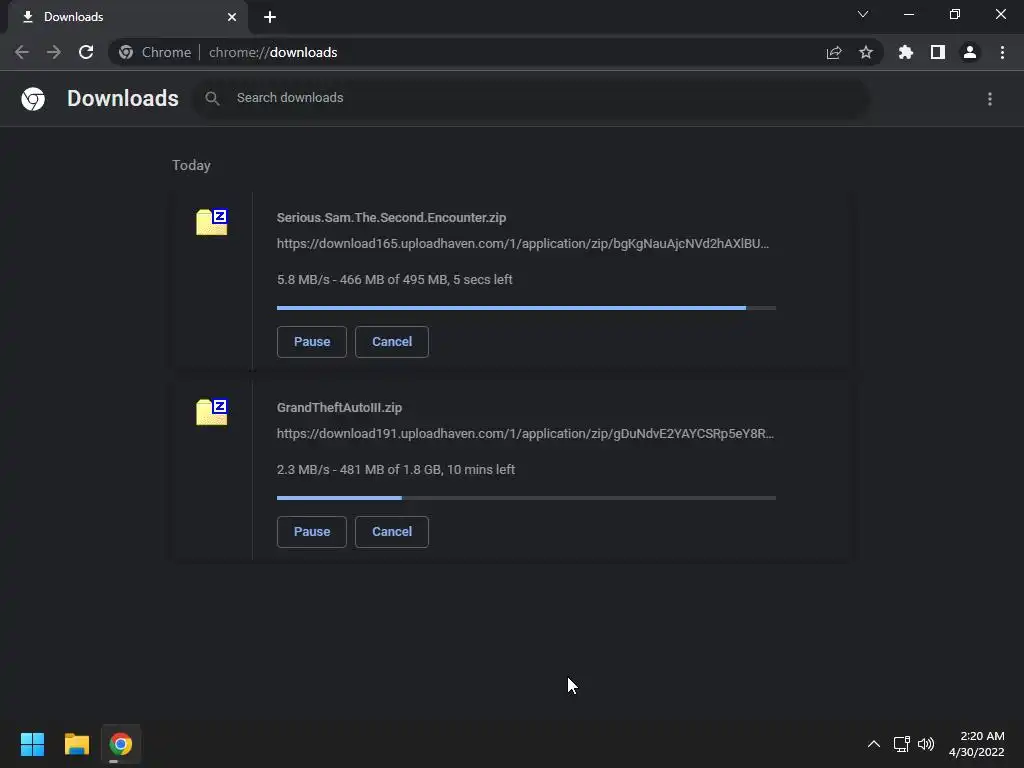This screenshot has height=768, width=1024.
Task: Click into the Search downloads field
Action: (x=530, y=98)
